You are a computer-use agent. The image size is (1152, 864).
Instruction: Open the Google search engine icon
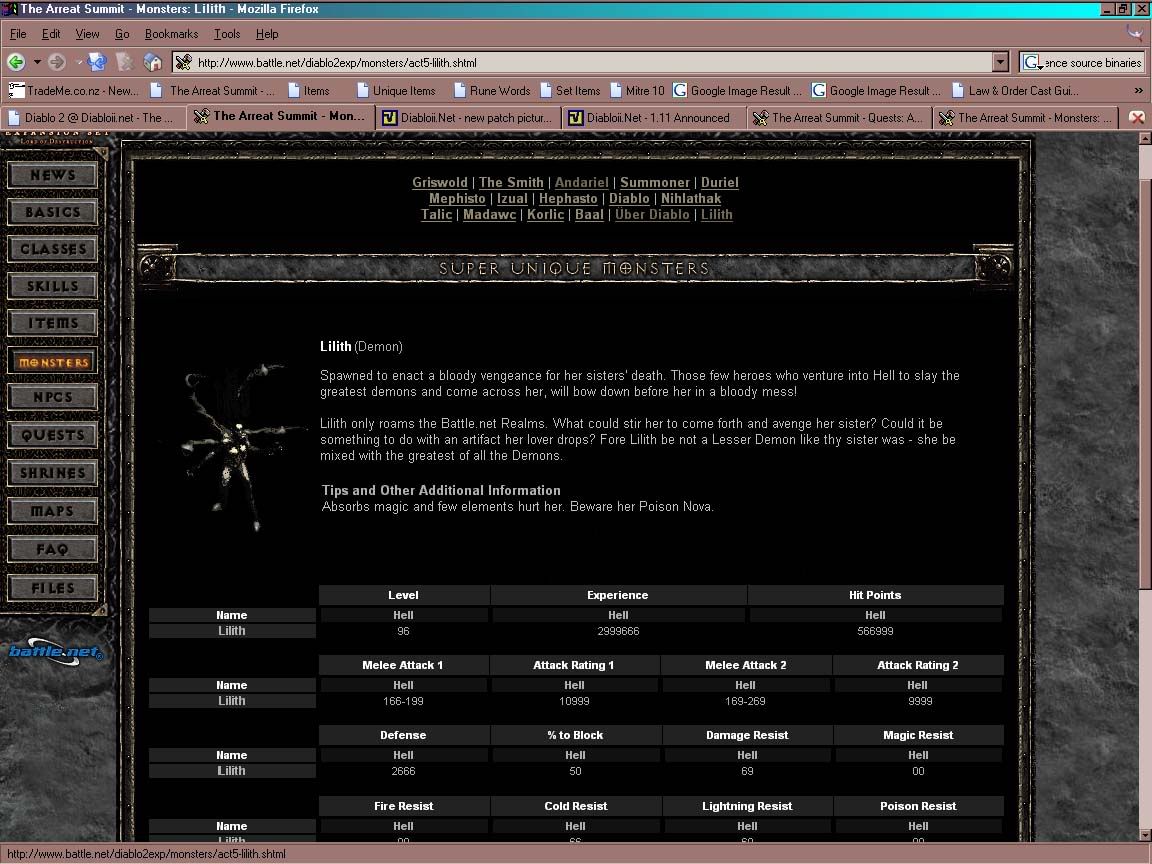[x=1032, y=62]
